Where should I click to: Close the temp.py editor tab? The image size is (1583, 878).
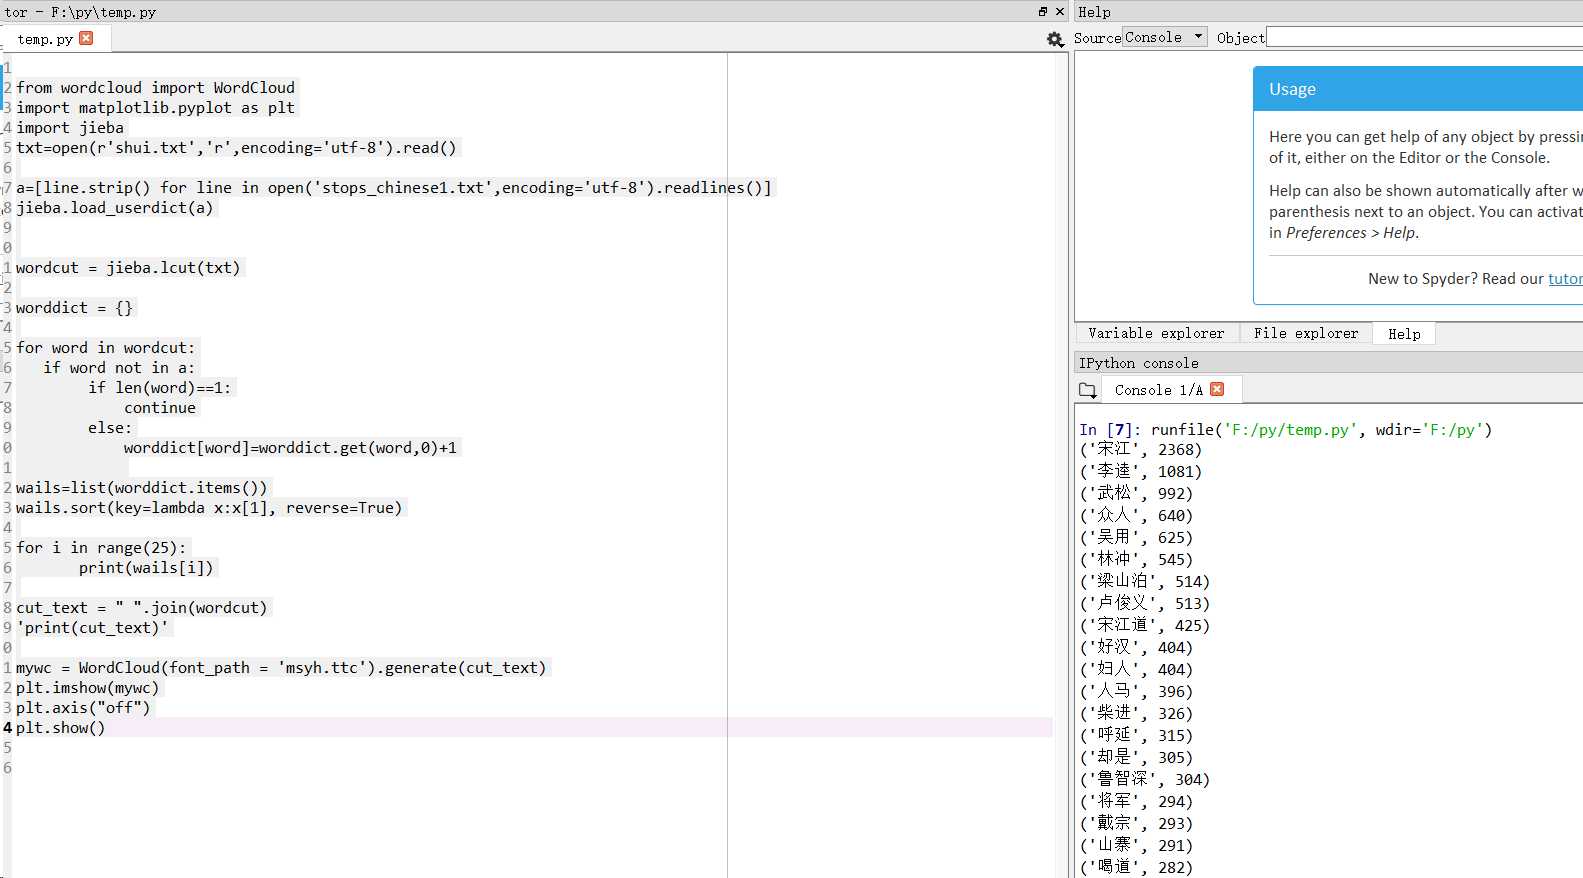click(86, 38)
